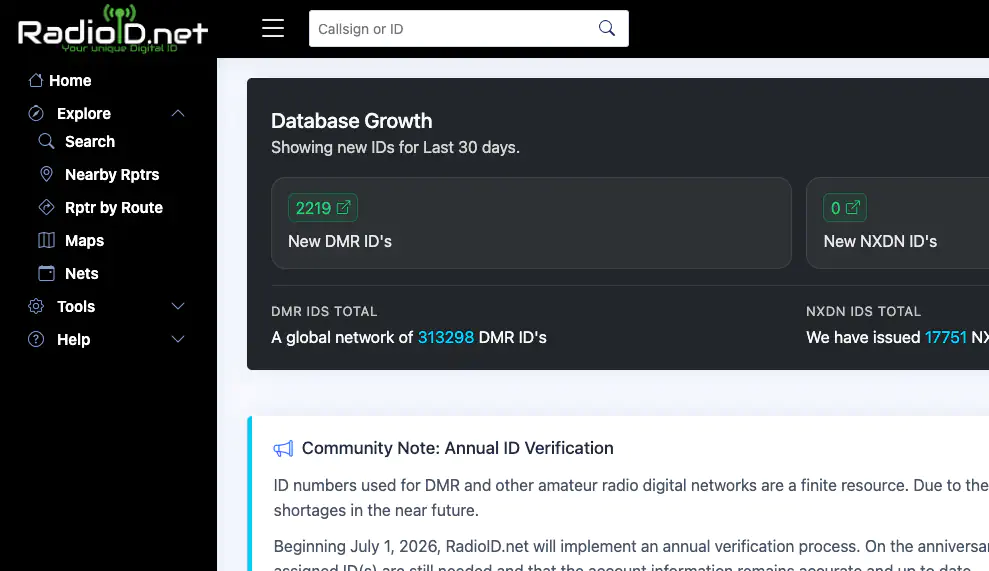Open the Home menu item
Image resolution: width=989 pixels, height=571 pixels.
[70, 81]
